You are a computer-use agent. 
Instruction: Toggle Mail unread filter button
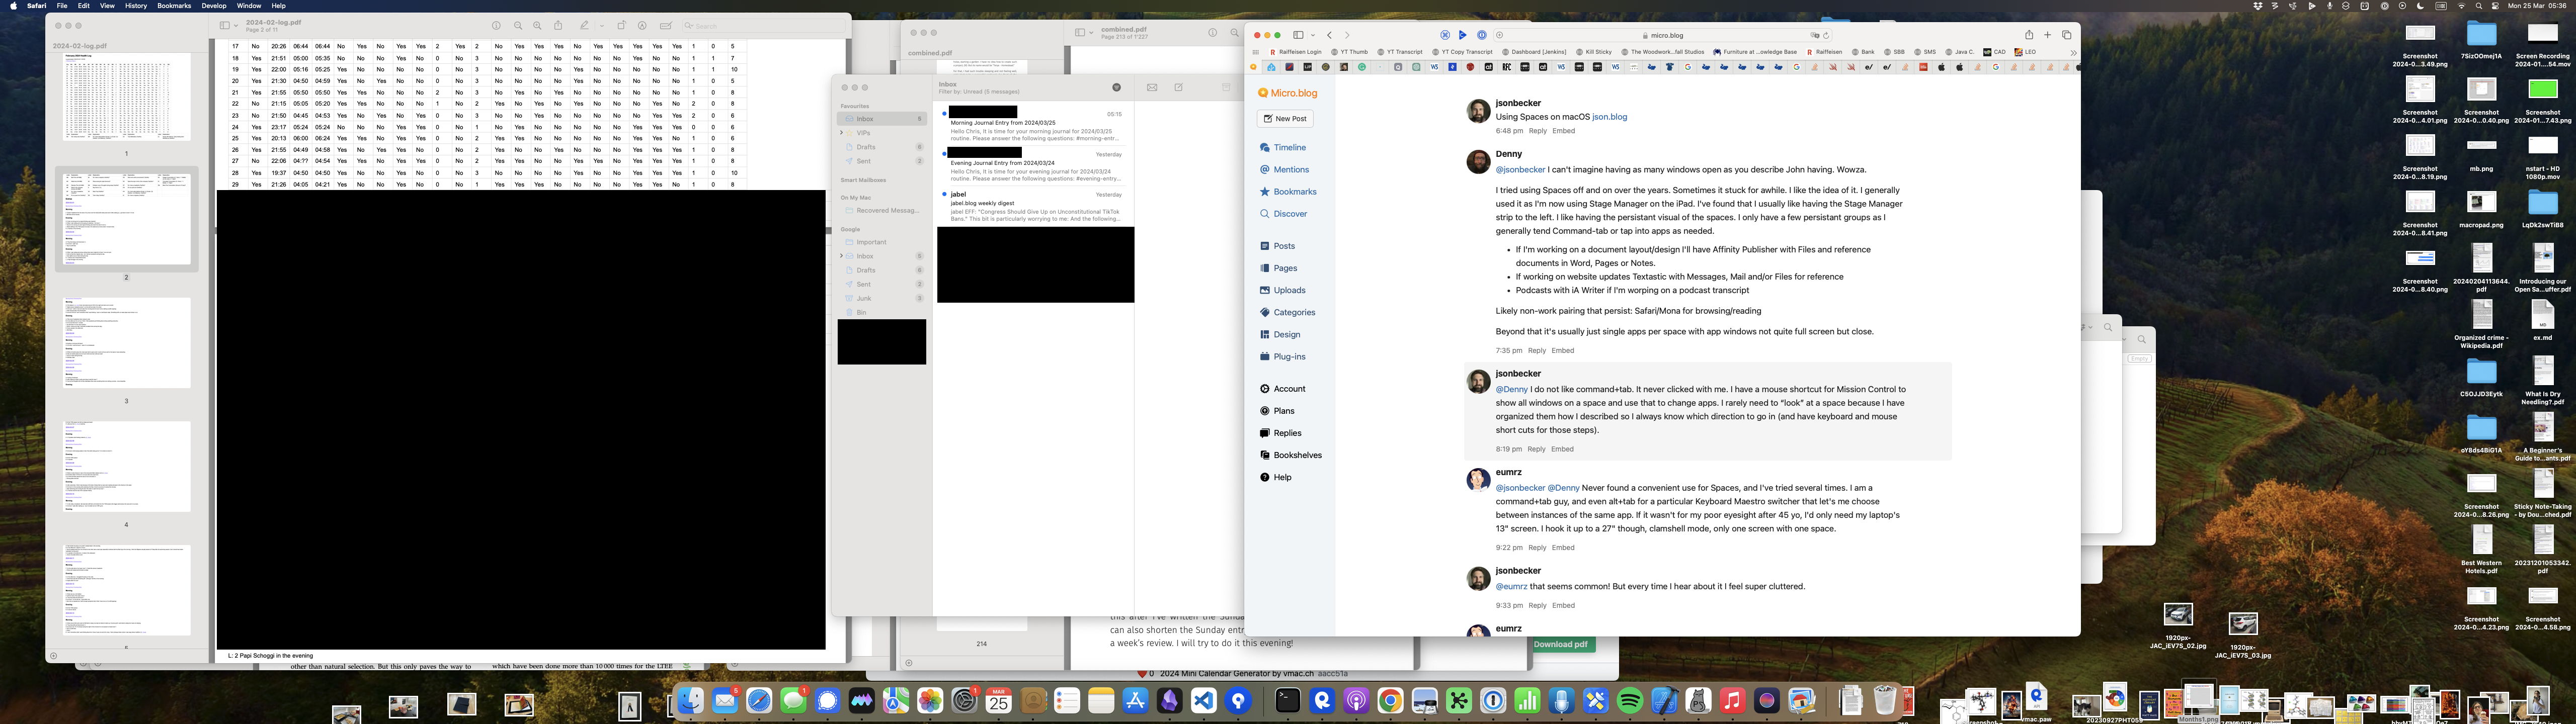click(1117, 88)
